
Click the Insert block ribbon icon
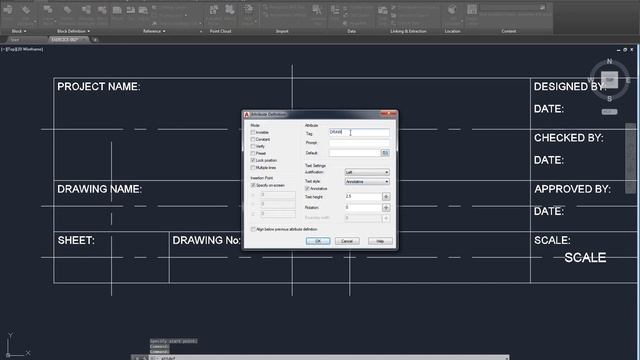click(x=8, y=10)
